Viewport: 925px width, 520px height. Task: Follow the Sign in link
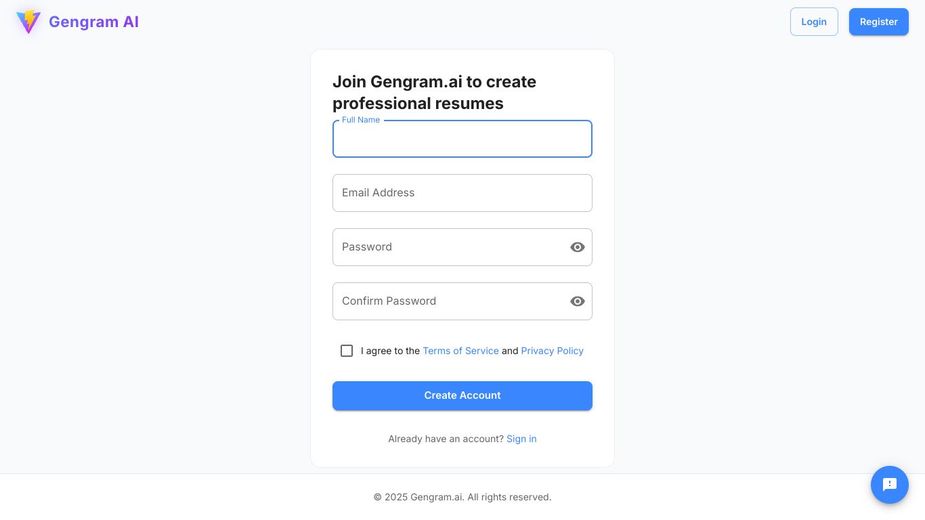coord(521,439)
